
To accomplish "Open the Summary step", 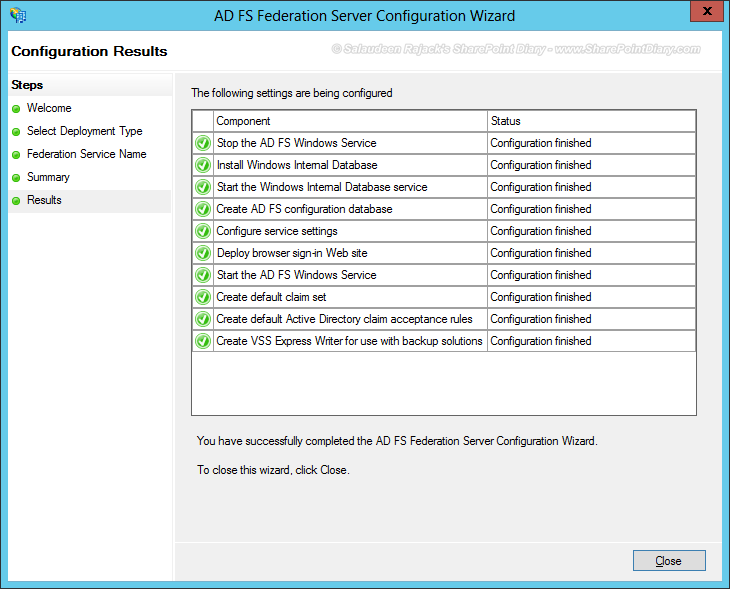I will [48, 177].
